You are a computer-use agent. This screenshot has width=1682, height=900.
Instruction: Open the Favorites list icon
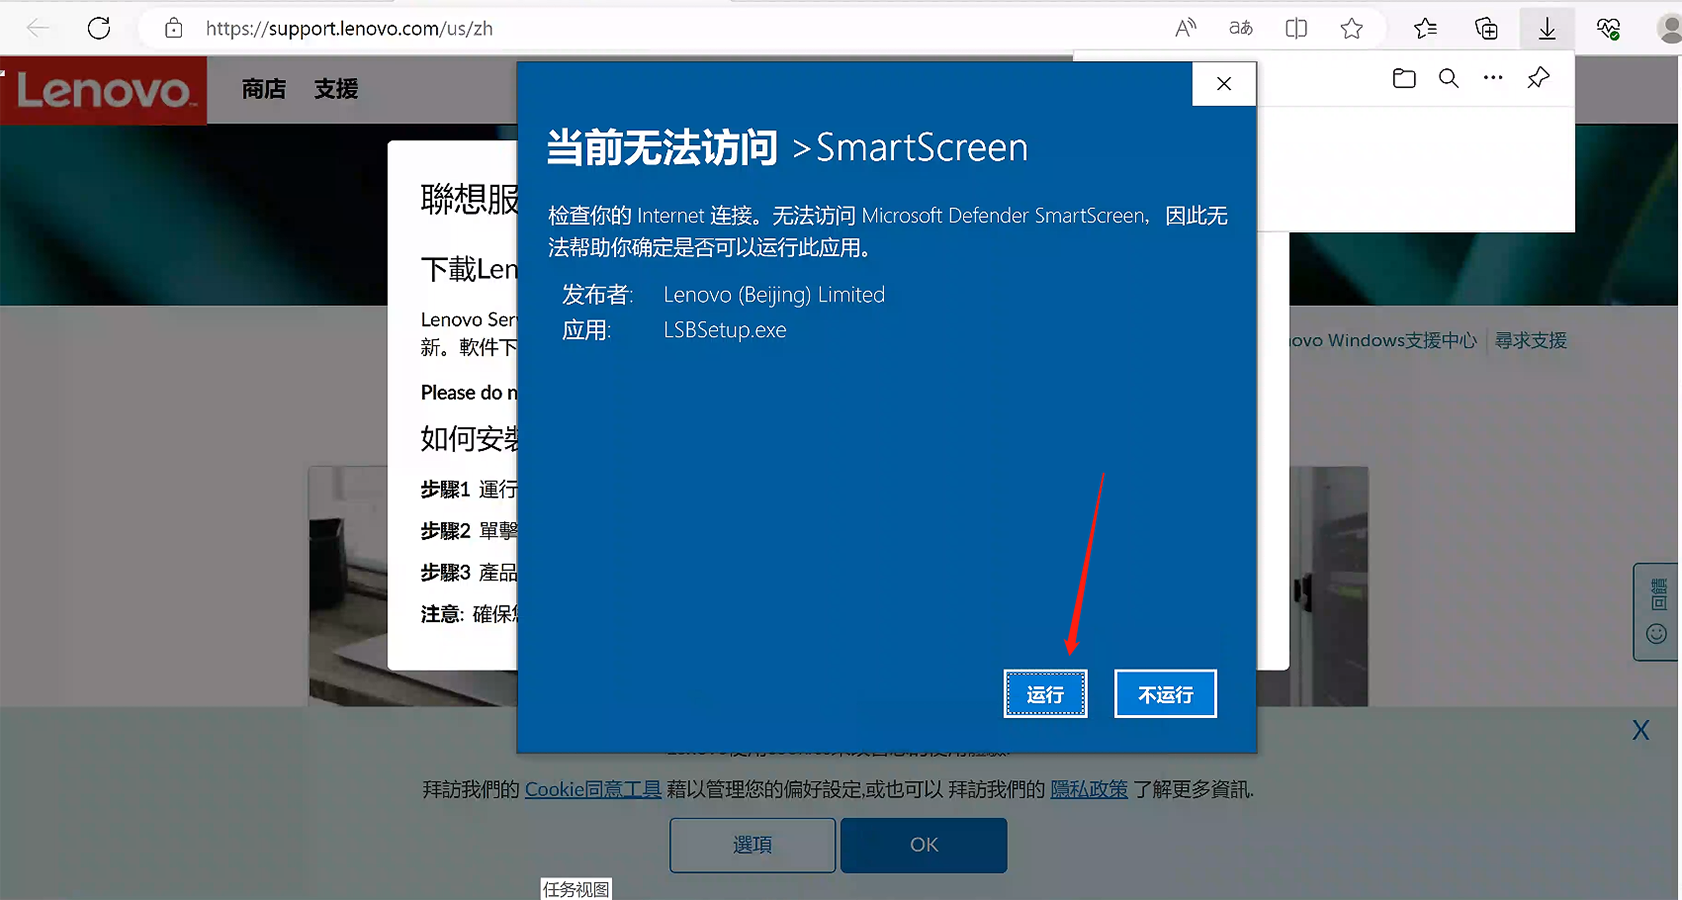[x=1426, y=28]
